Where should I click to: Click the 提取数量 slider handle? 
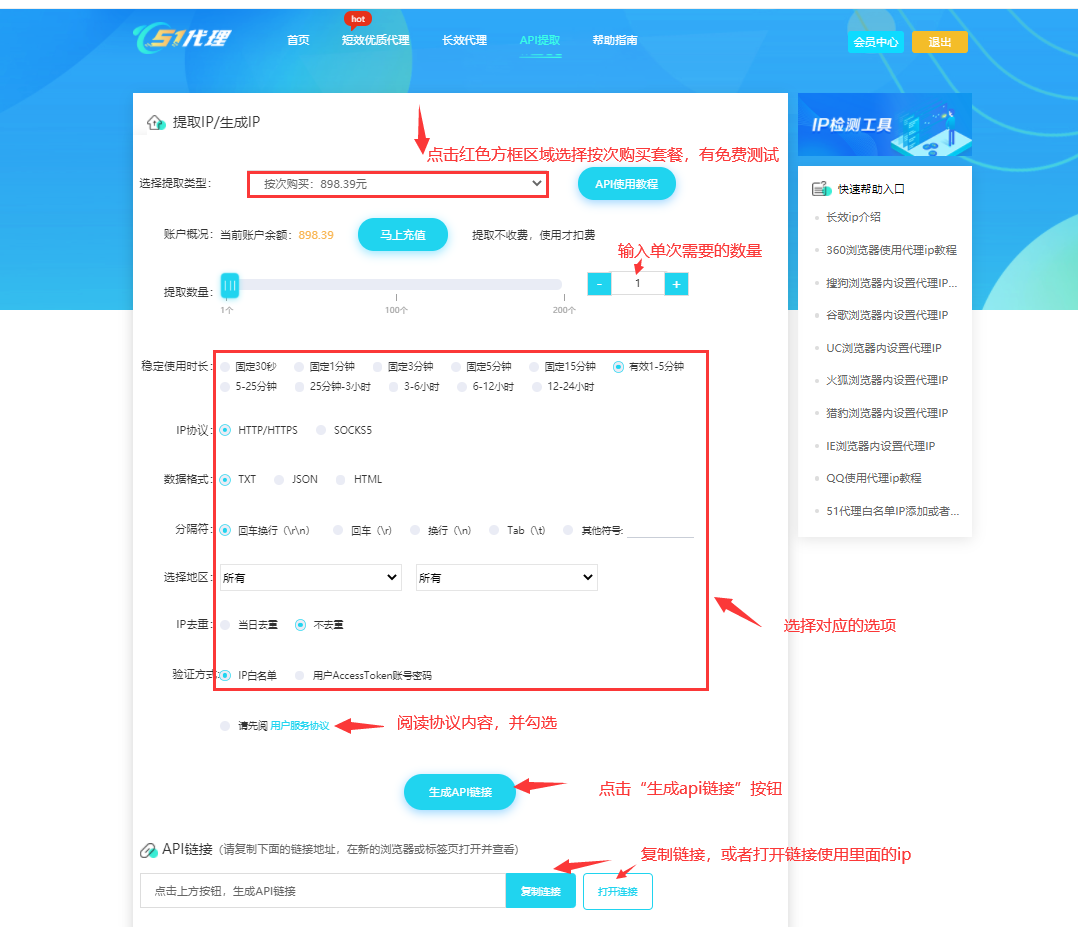(x=230, y=285)
